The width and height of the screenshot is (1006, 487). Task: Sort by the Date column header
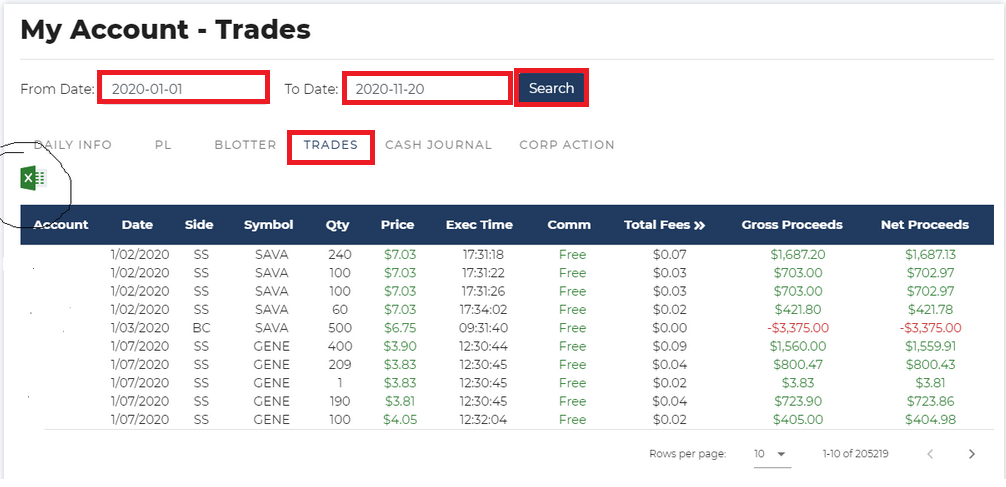[x=137, y=225]
